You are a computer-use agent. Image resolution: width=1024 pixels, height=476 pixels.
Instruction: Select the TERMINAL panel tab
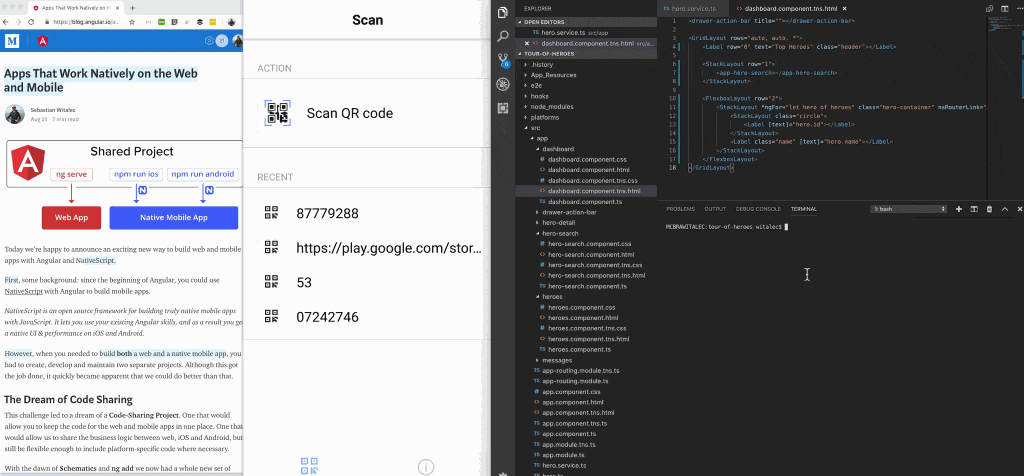803,209
